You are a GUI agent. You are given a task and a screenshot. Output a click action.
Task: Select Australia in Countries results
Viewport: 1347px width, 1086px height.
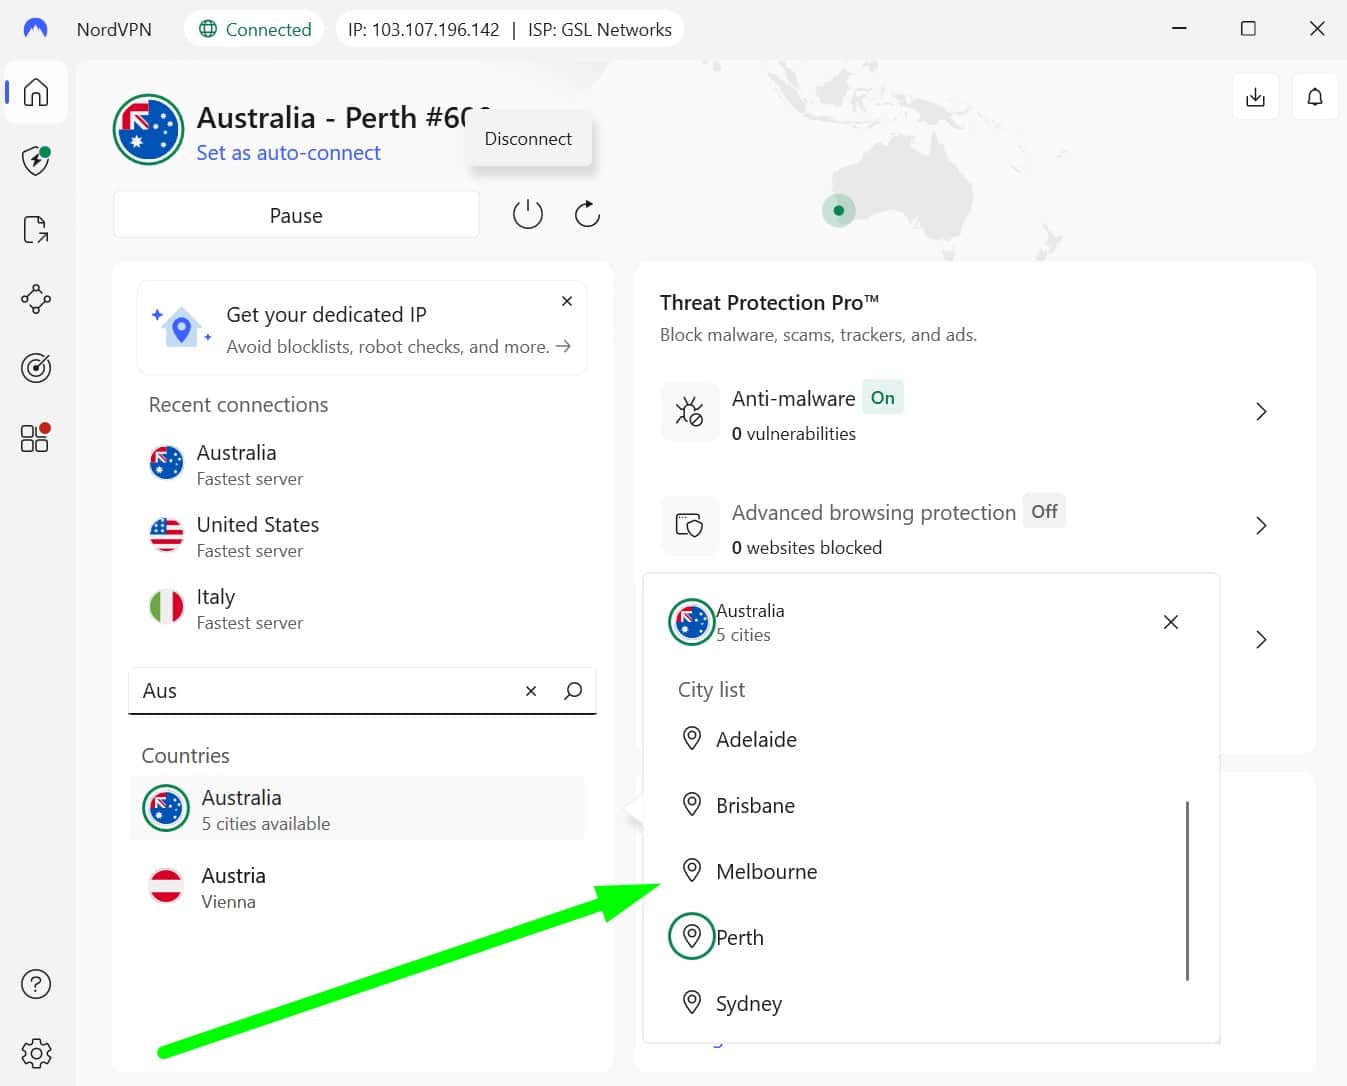pos(358,809)
